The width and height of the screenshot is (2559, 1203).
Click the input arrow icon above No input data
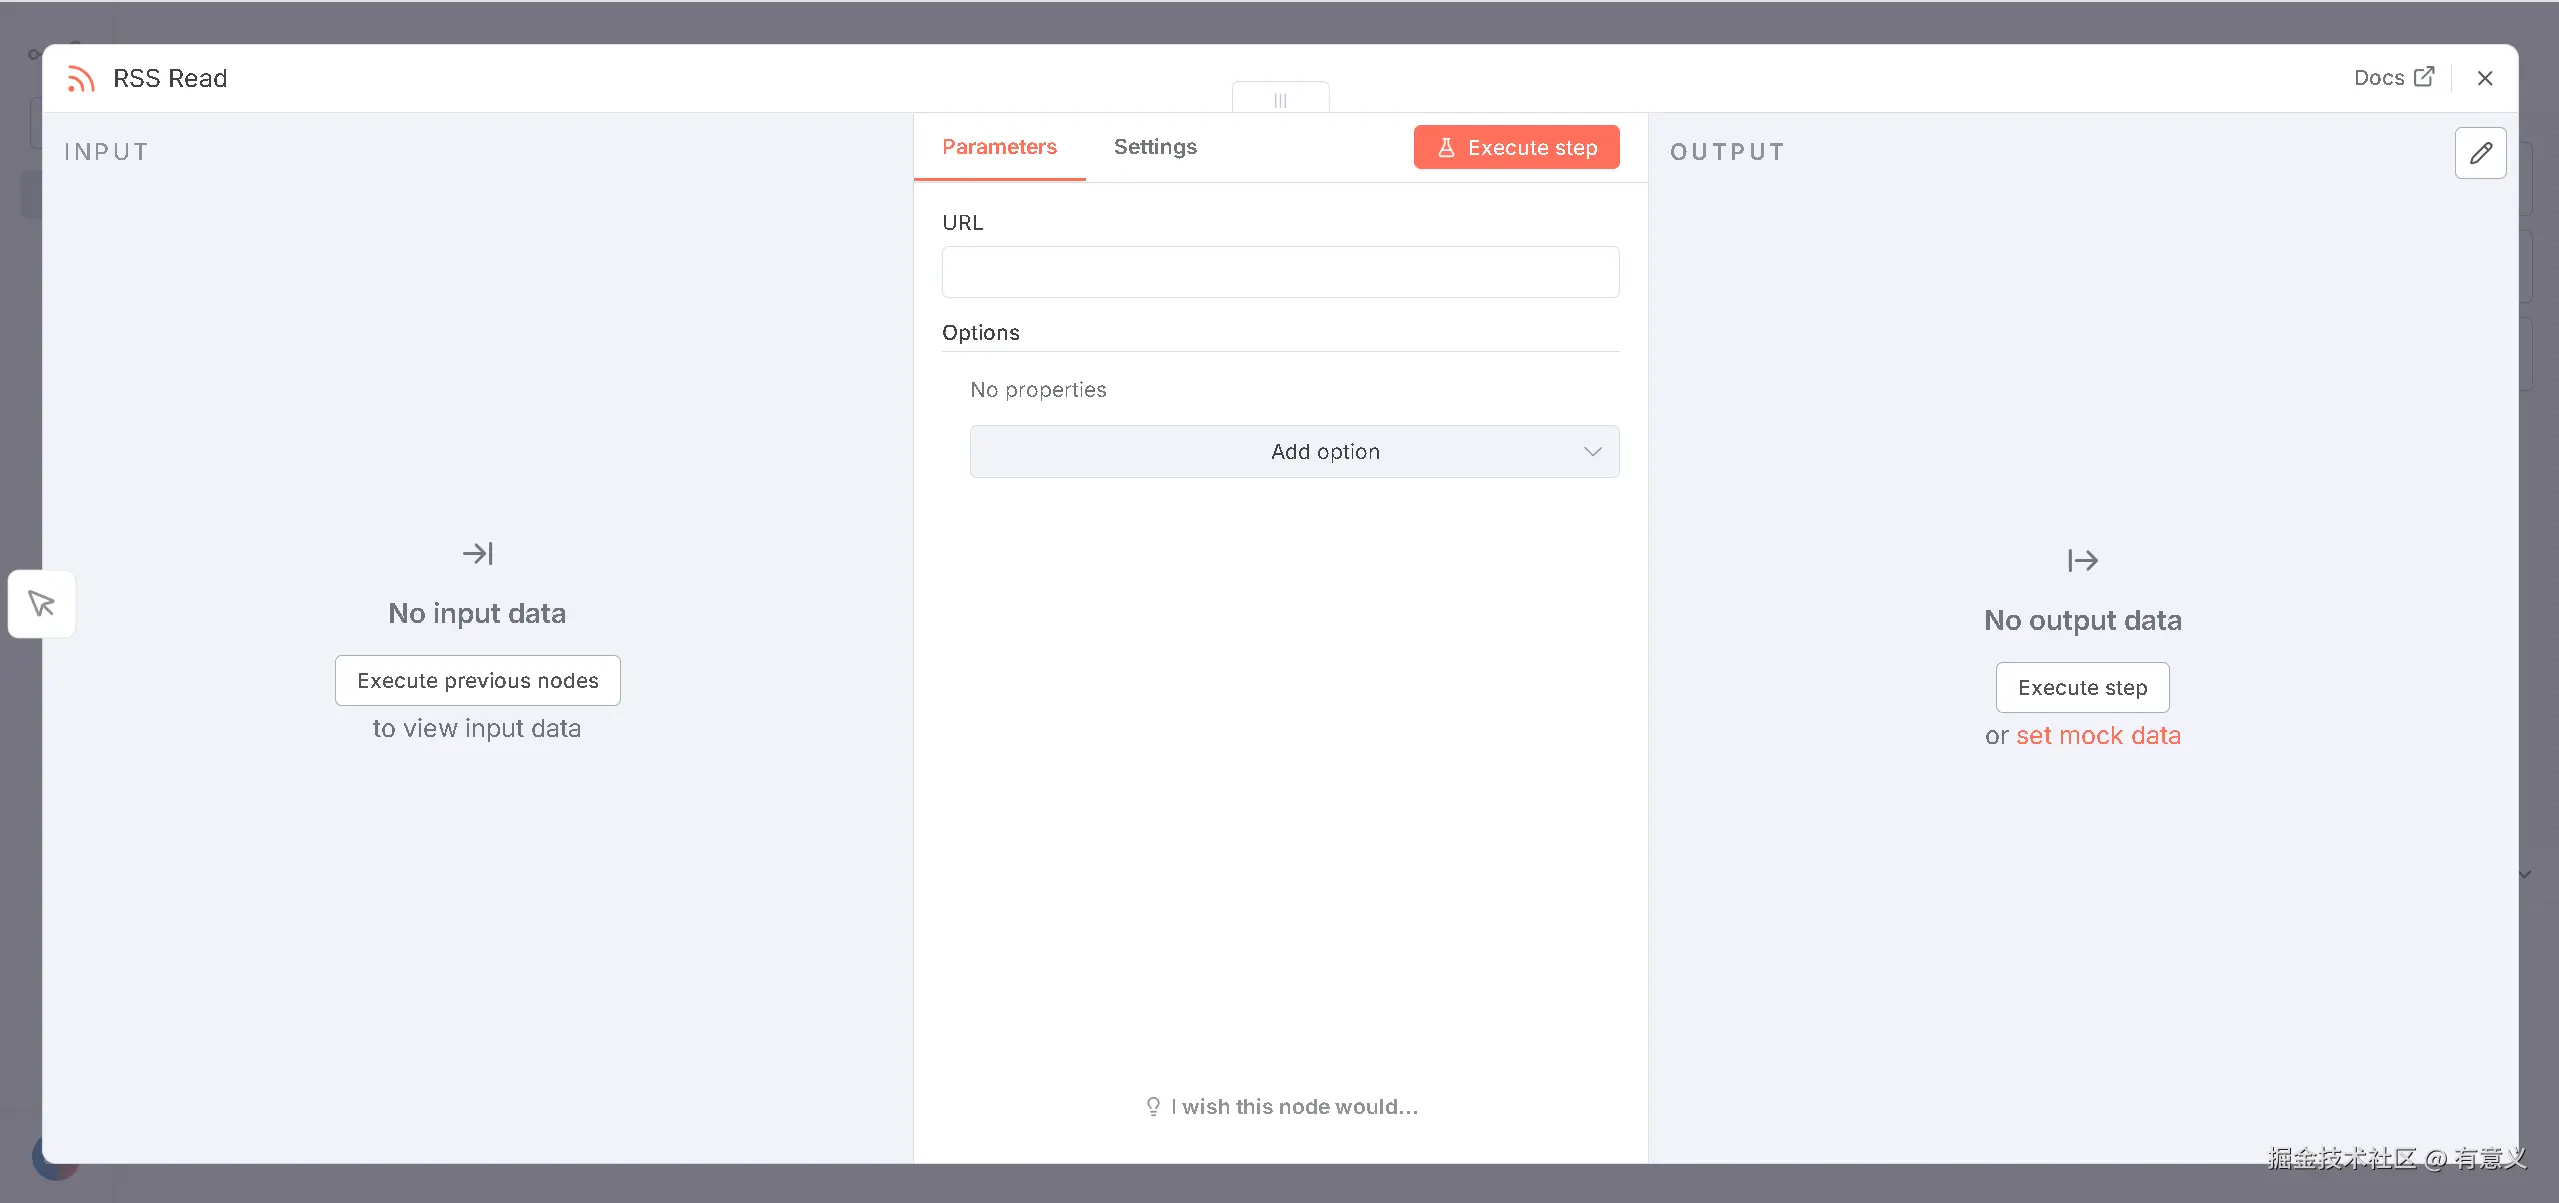pyautogui.click(x=477, y=553)
